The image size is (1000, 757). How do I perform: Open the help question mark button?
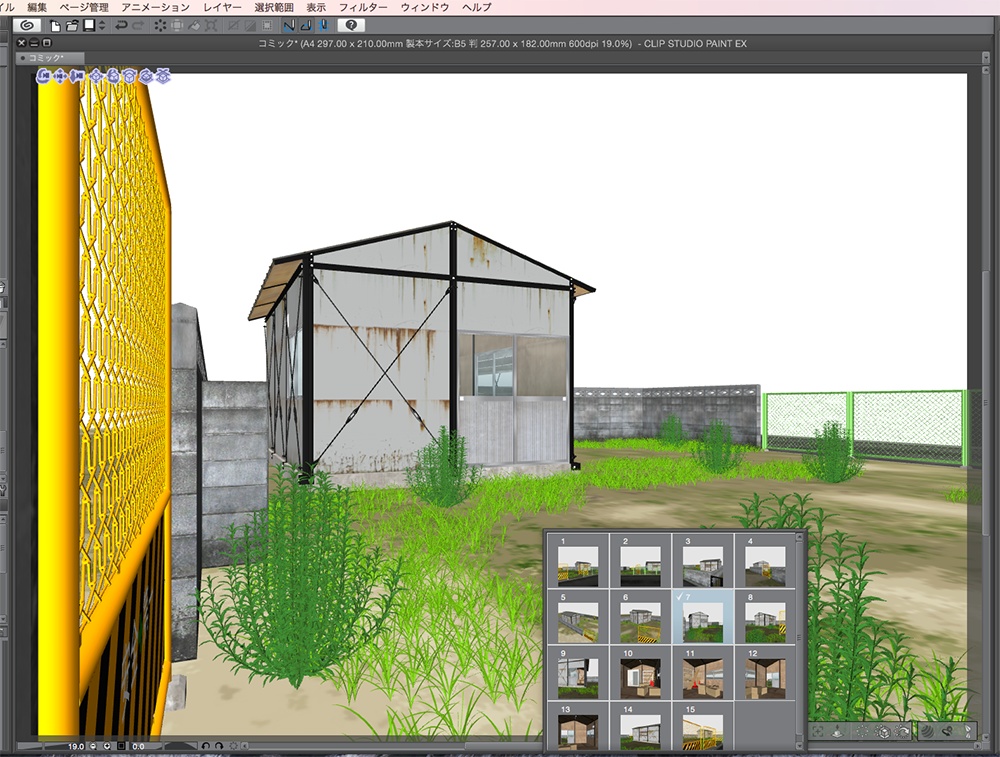pyautogui.click(x=351, y=26)
